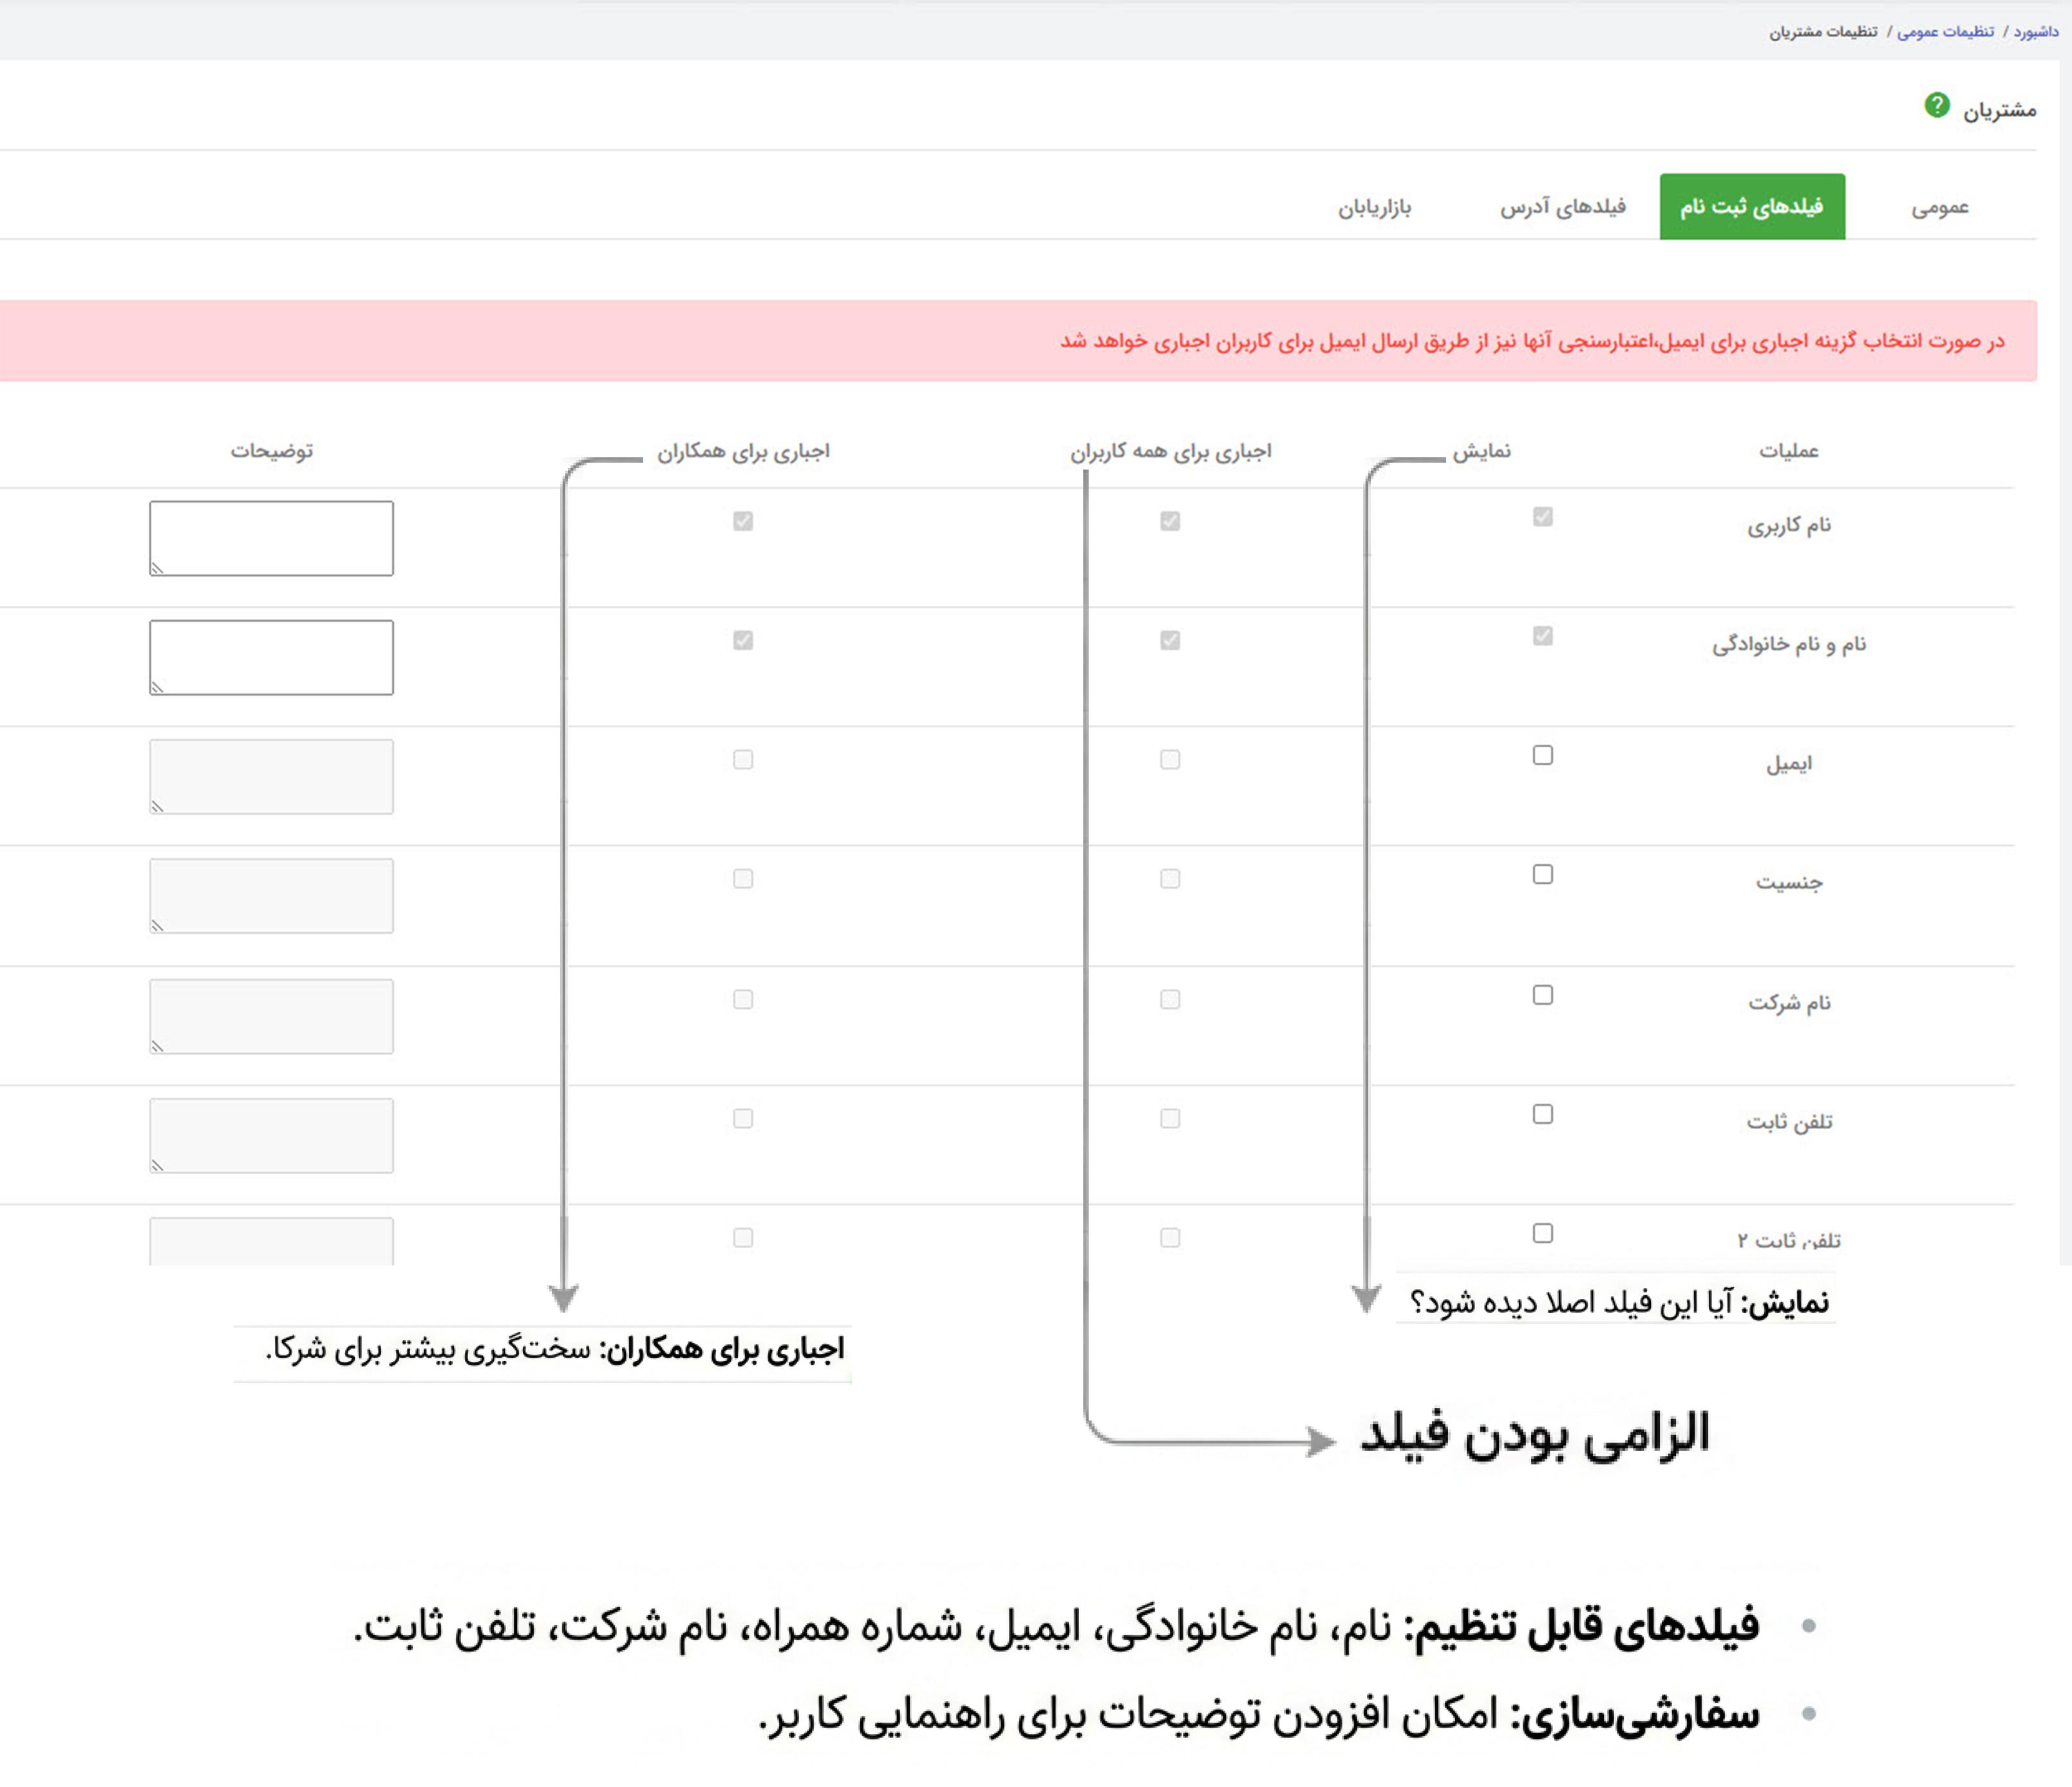Click the عملیات column header
Screen dimensions: 2072x1787
tap(1789, 451)
